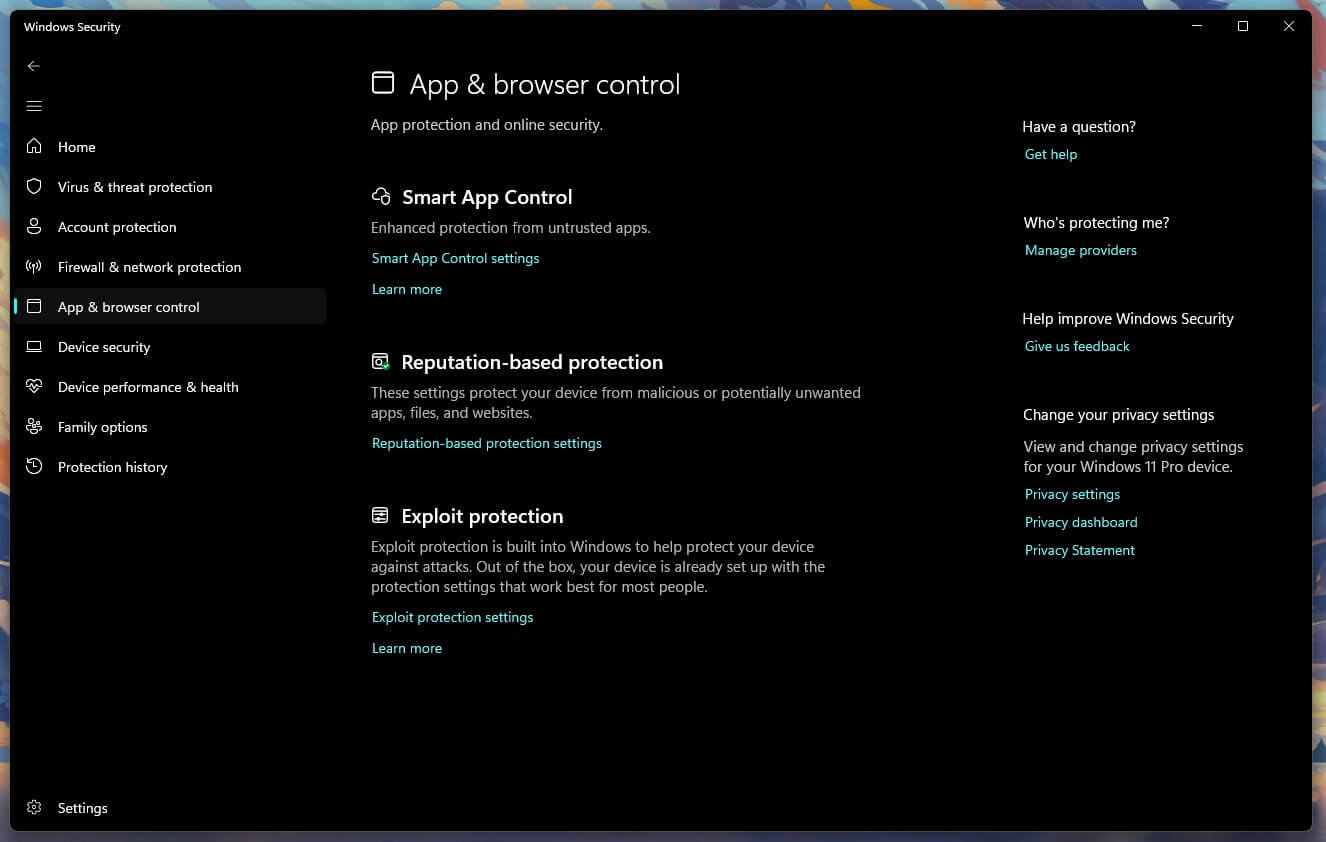The height and width of the screenshot is (842, 1326).
Task: Maximize the Windows Security window
Action: click(1243, 27)
